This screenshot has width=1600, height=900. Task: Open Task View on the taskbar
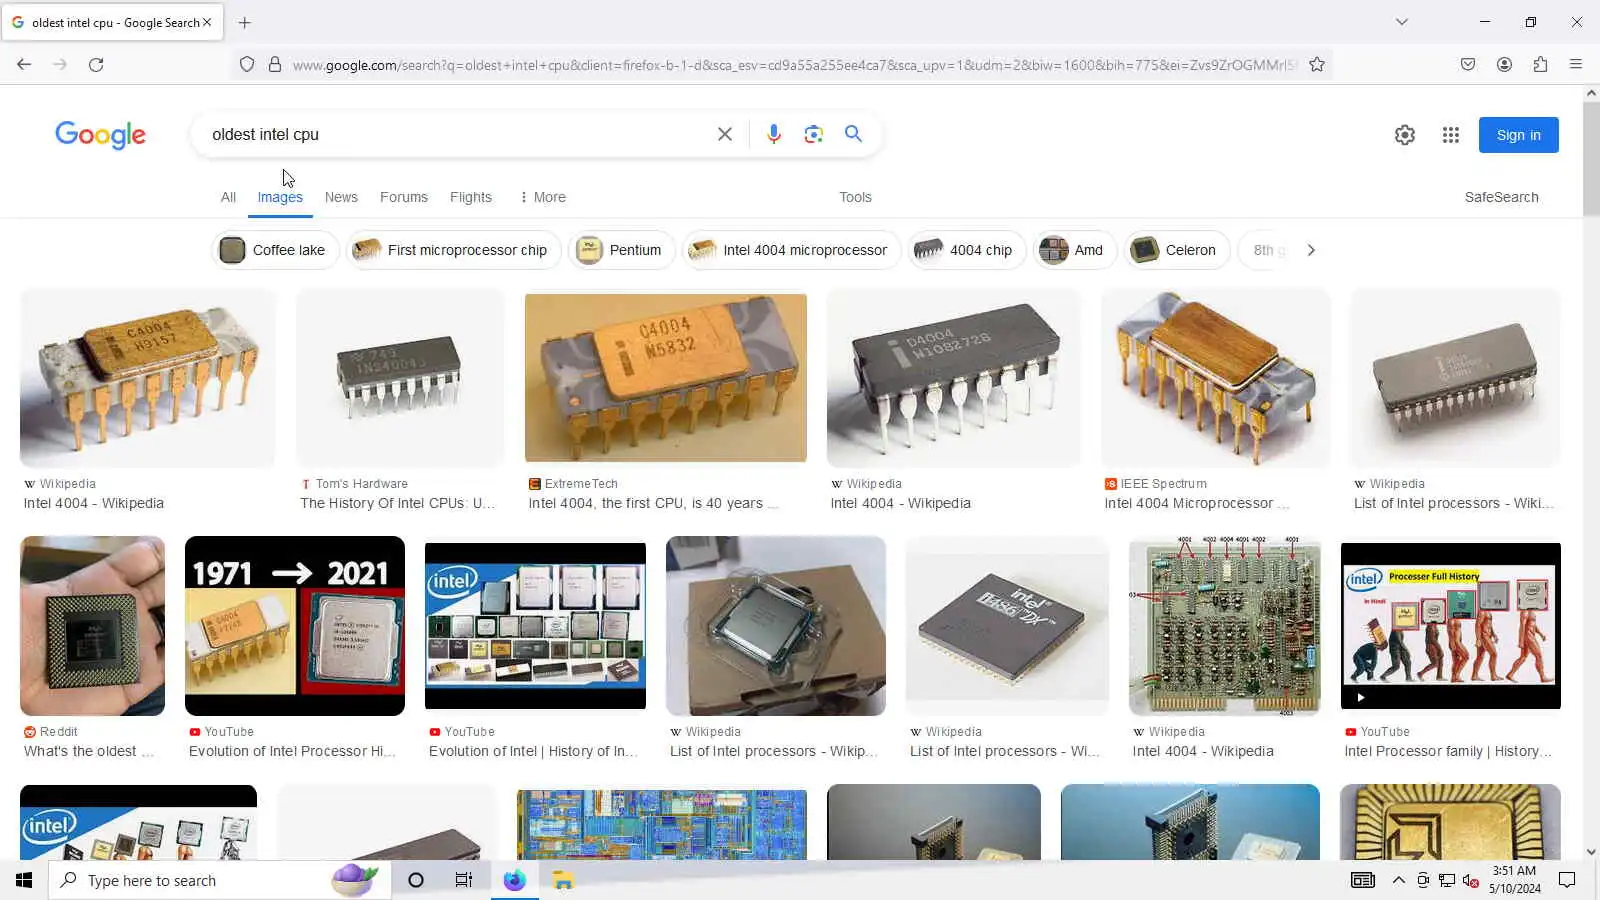click(463, 880)
